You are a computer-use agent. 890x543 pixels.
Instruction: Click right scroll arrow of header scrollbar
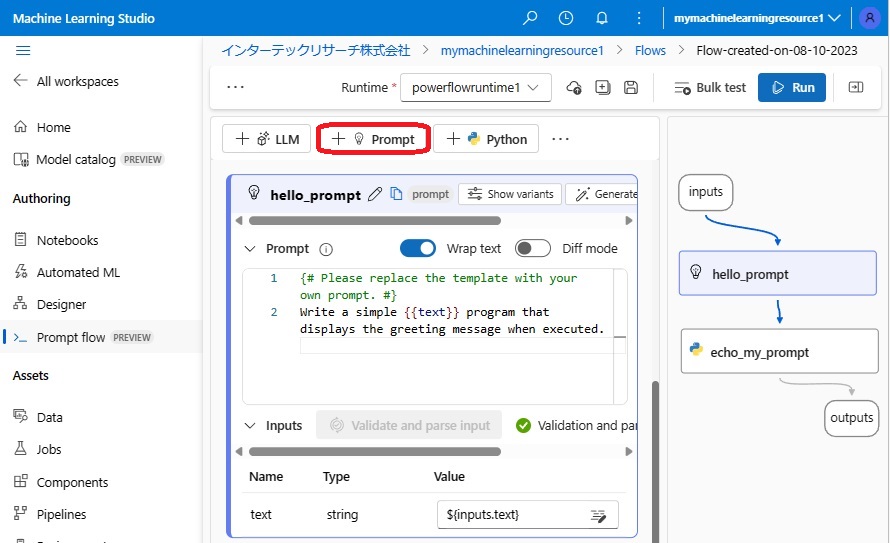(x=628, y=220)
